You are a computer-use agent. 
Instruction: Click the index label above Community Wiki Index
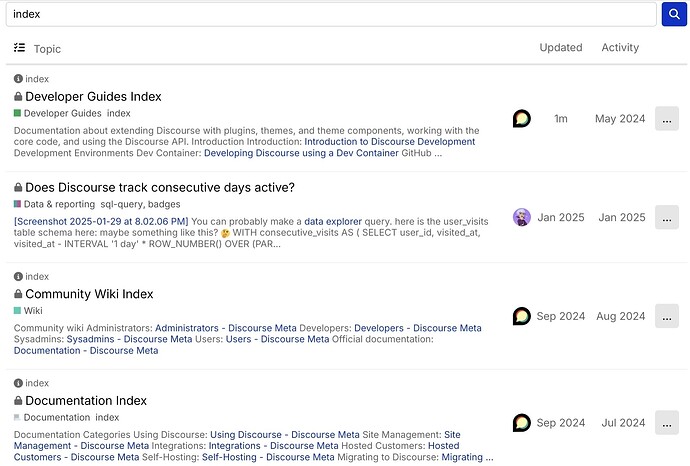point(37,276)
